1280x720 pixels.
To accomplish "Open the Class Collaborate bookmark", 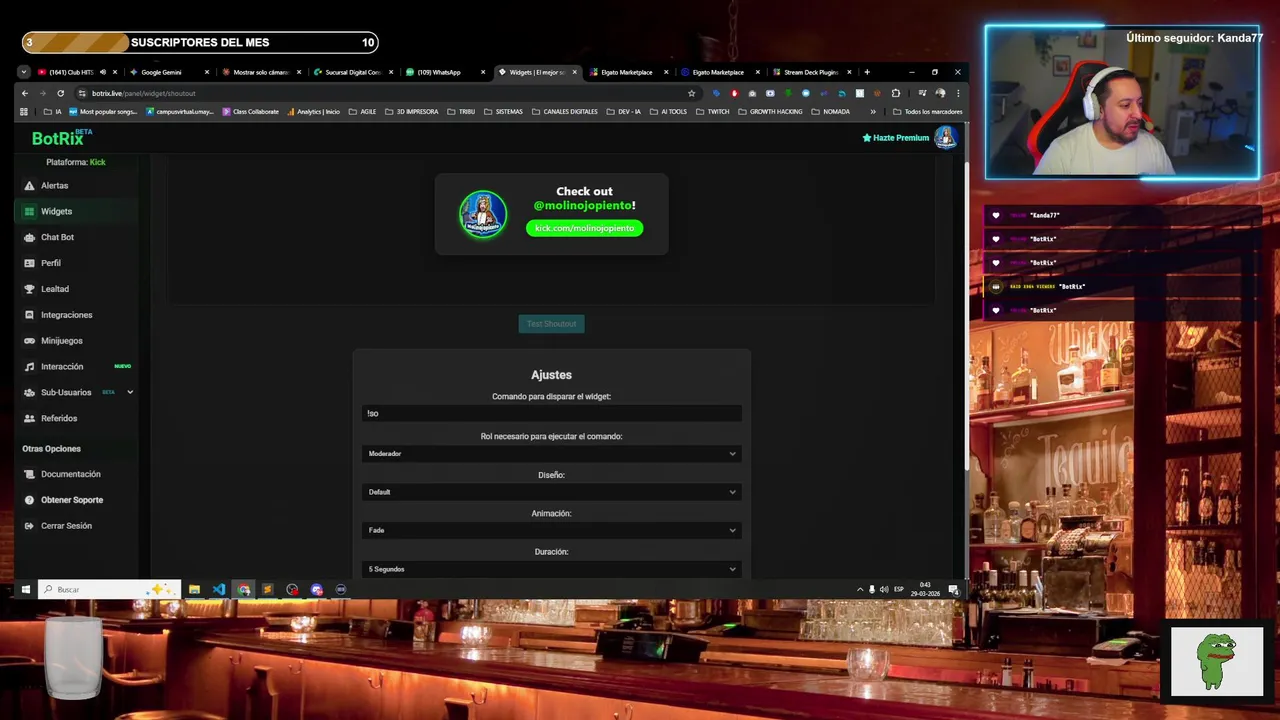I will tap(251, 112).
